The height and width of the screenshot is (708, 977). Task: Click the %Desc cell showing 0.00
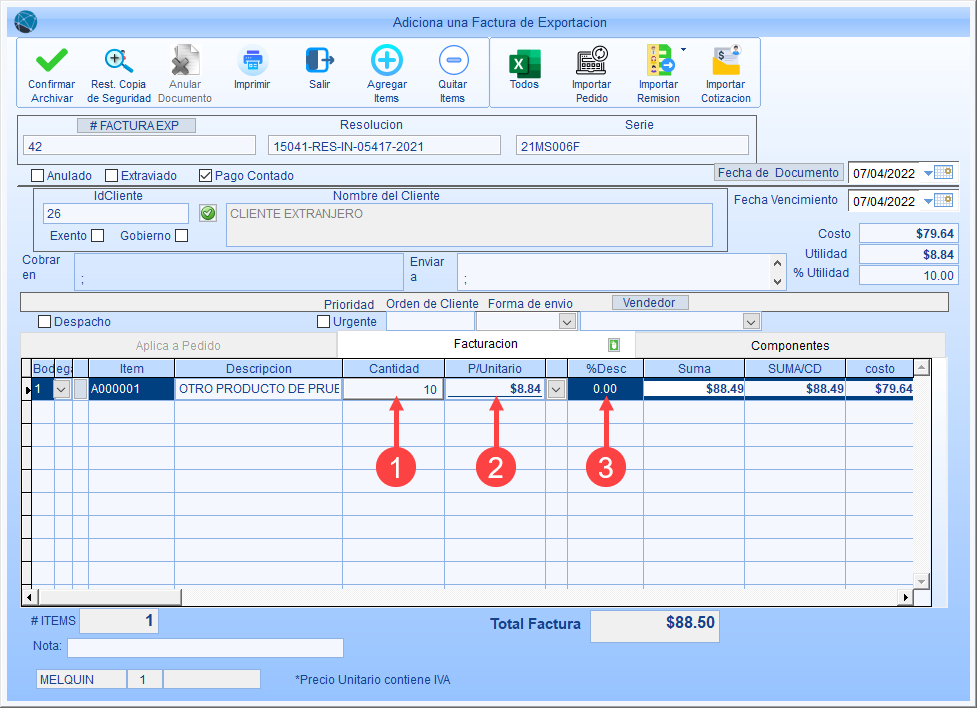click(605, 390)
